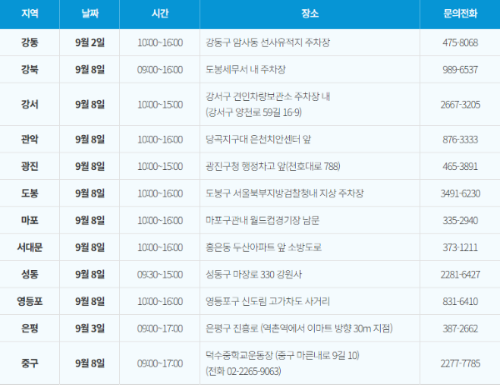The image size is (500, 386).
Task: Select the 강동 region cell
Action: (30, 42)
